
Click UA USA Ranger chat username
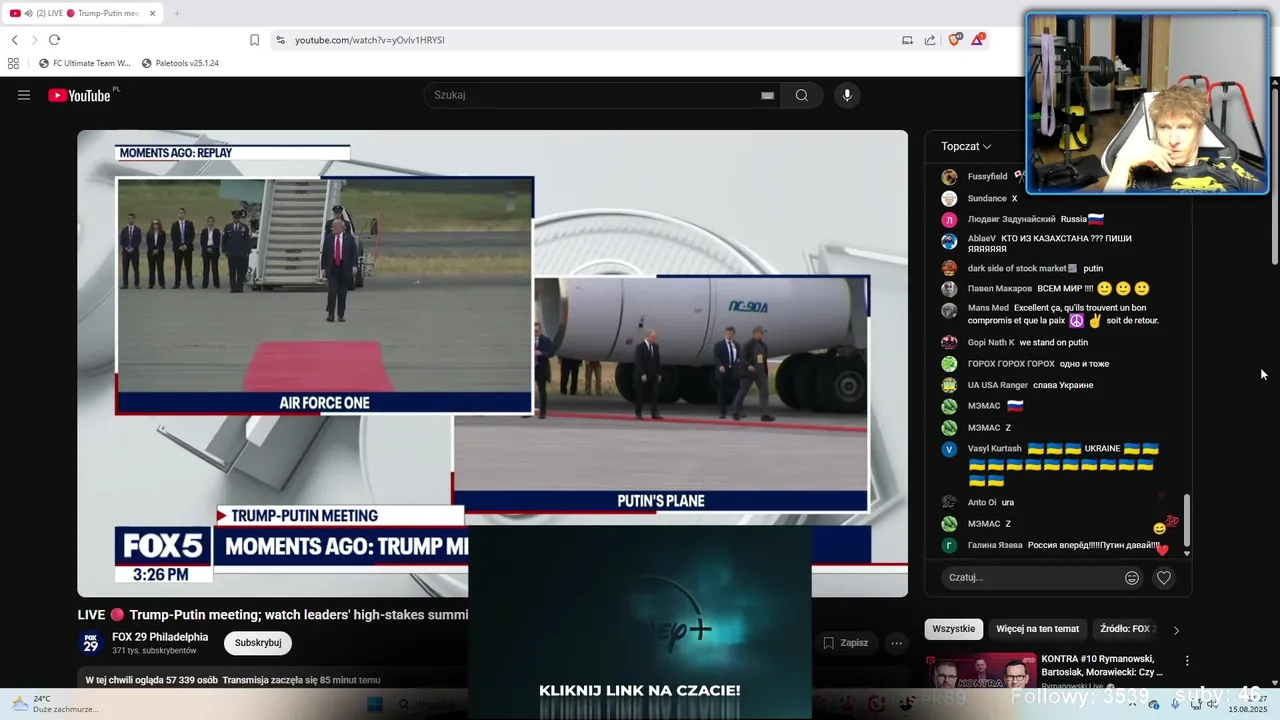click(x=997, y=385)
